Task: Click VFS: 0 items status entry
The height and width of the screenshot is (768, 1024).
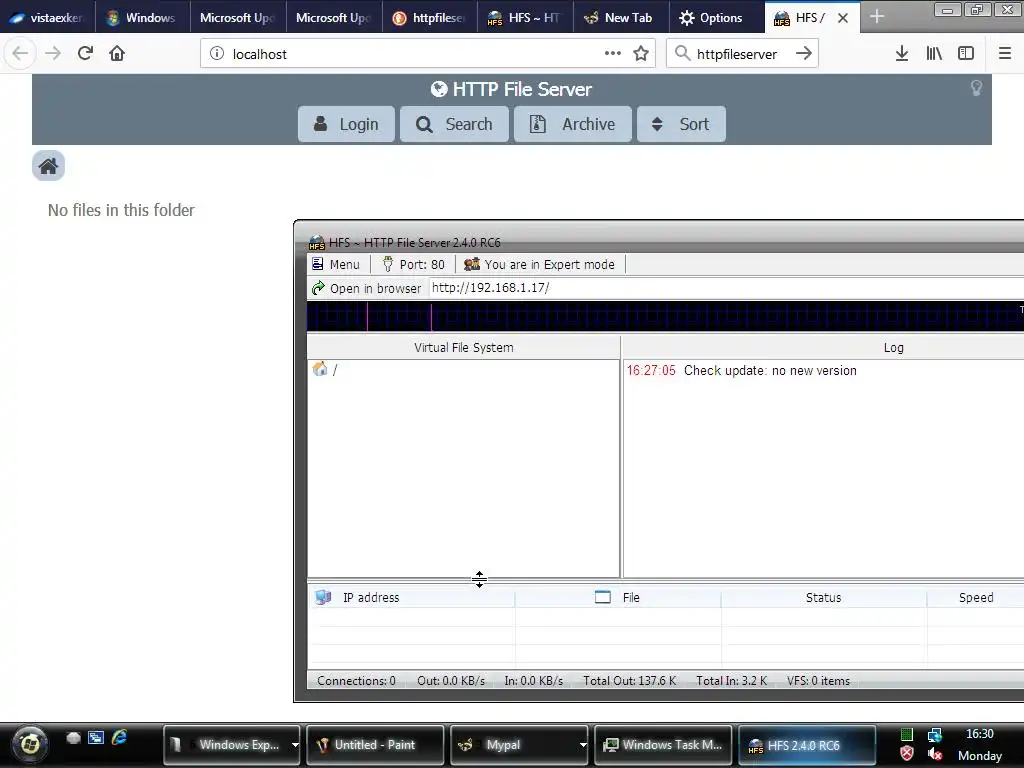Action: coord(818,680)
